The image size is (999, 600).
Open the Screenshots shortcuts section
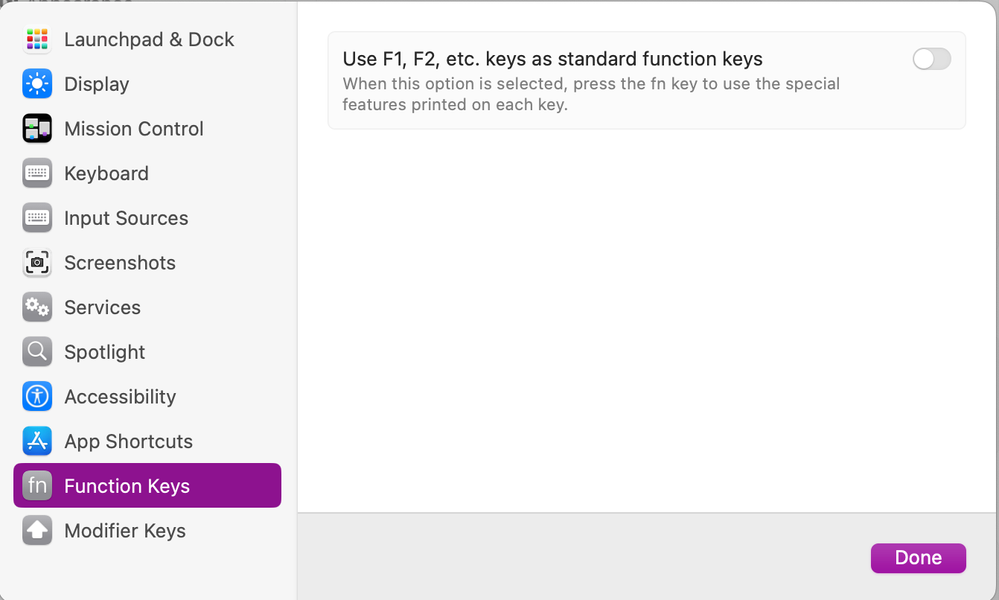click(120, 263)
